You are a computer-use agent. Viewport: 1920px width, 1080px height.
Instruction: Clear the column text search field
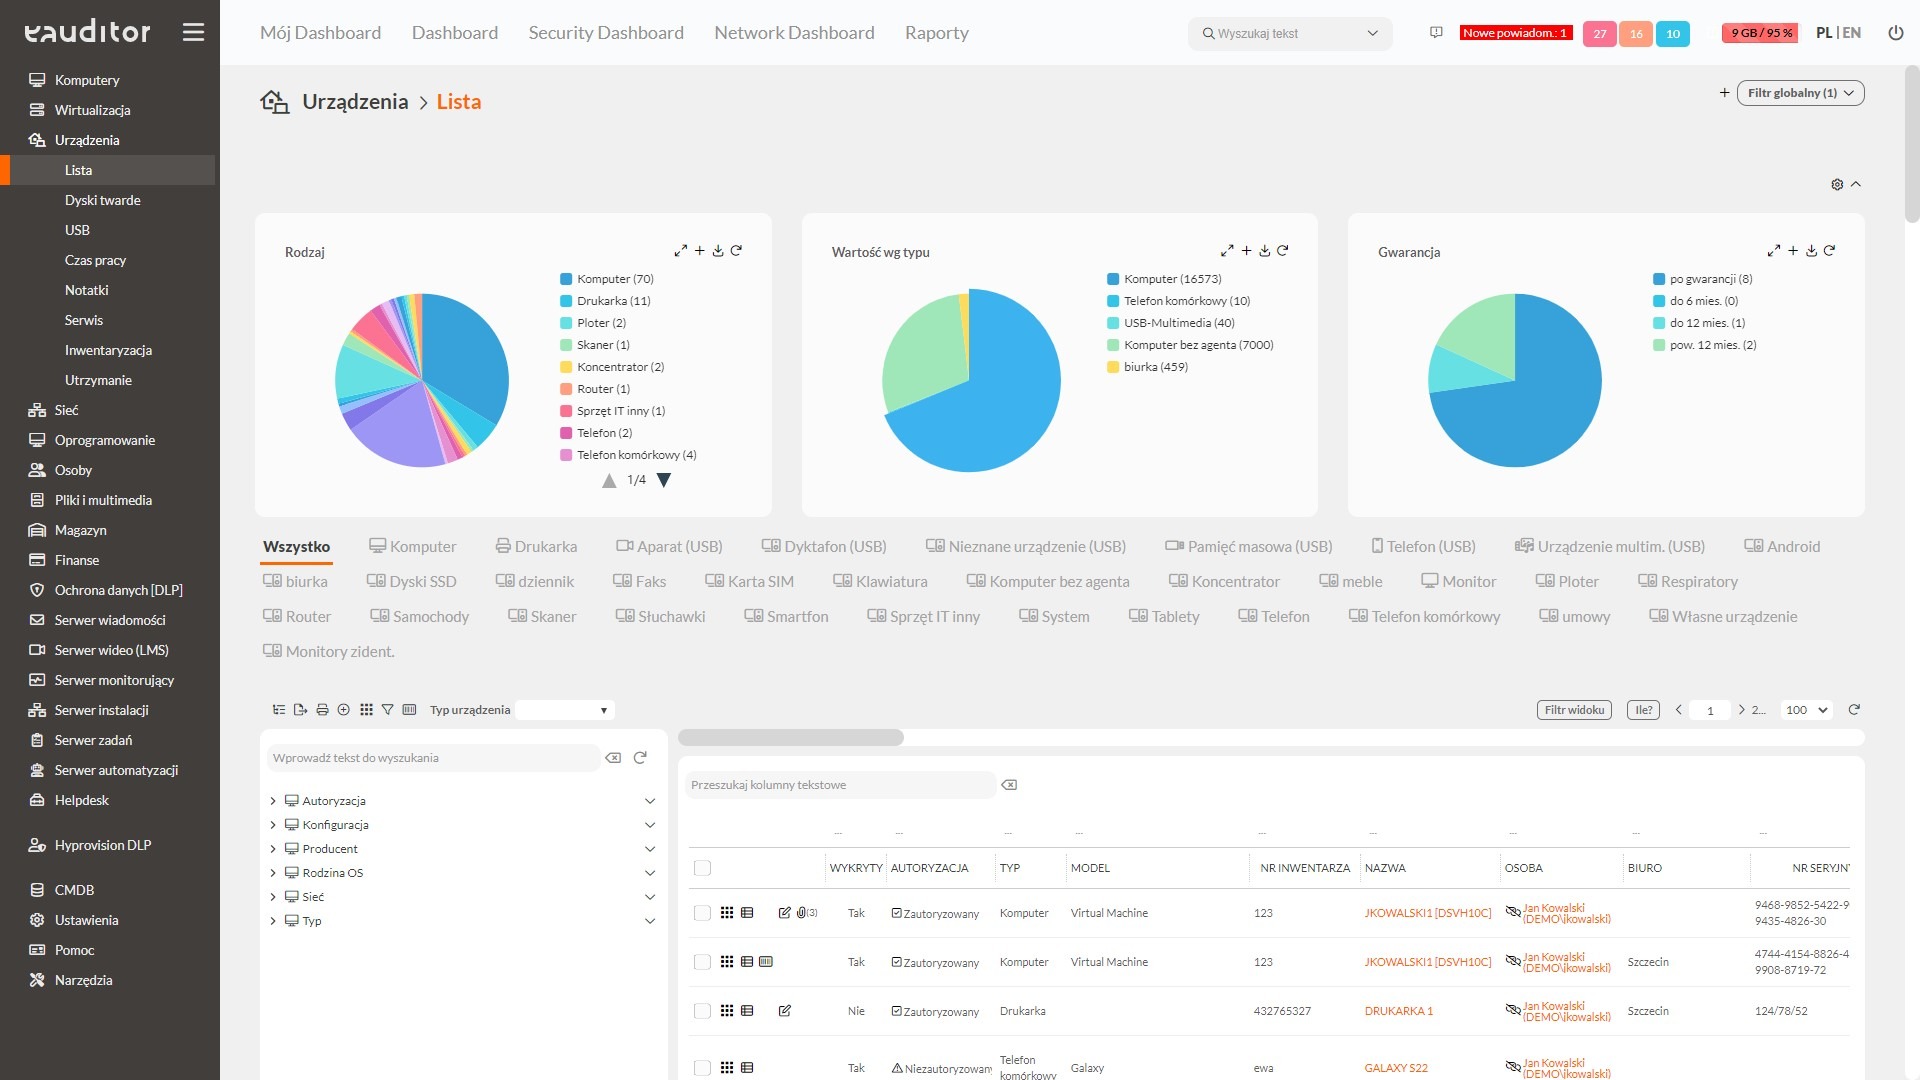(1009, 785)
